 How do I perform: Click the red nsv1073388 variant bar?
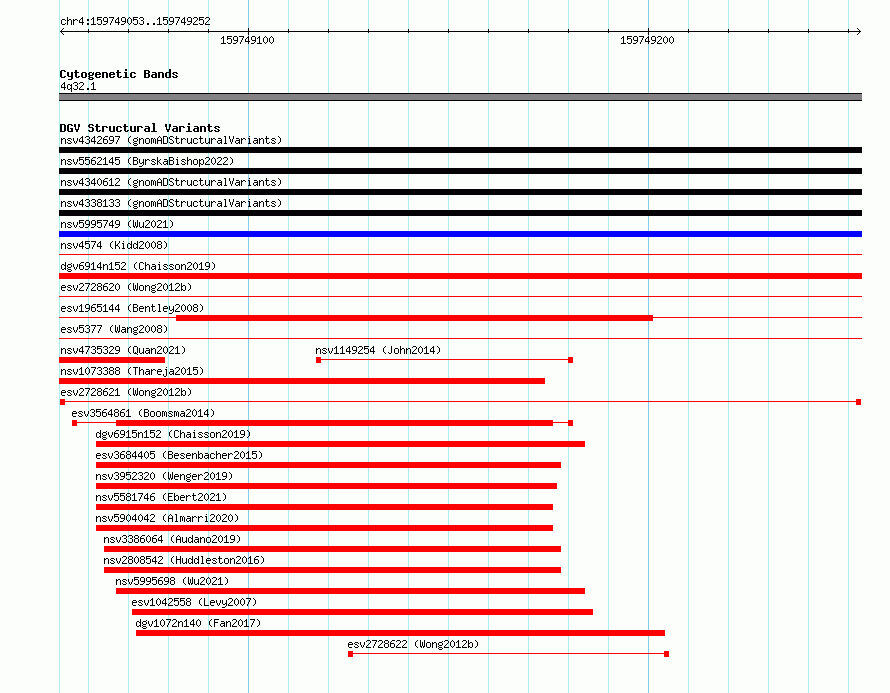click(302, 381)
